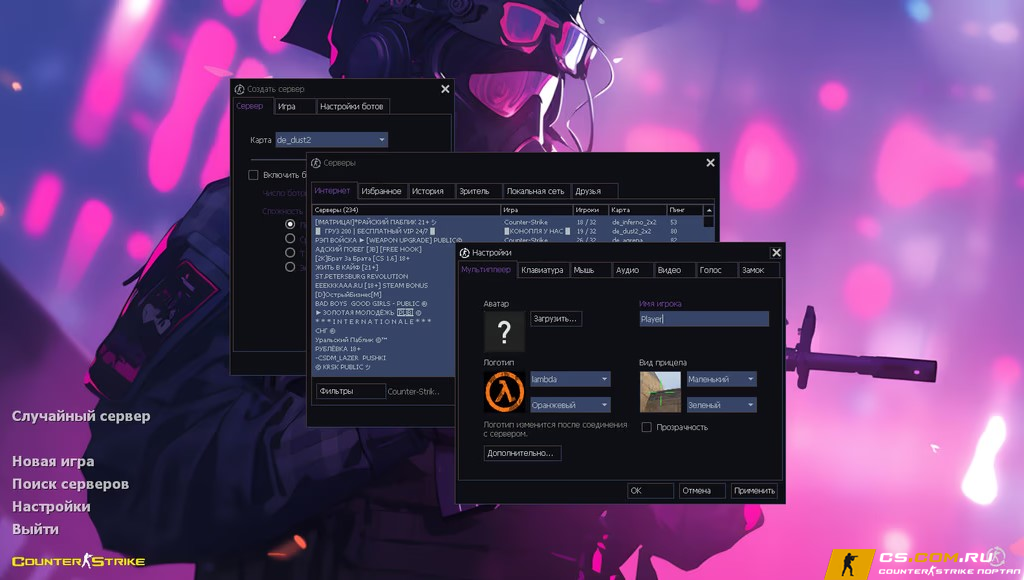
Task: Sort servers by the Карта column
Action: pos(637,210)
